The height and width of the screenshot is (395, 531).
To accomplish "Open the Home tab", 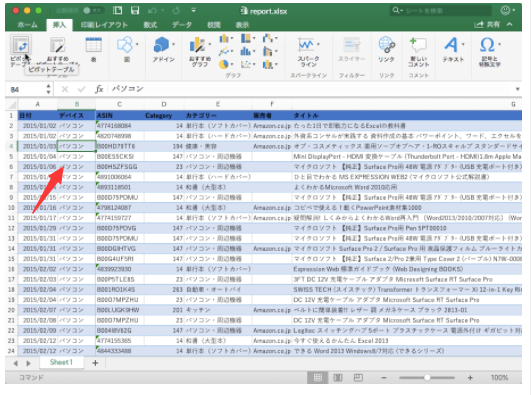I will [27, 25].
